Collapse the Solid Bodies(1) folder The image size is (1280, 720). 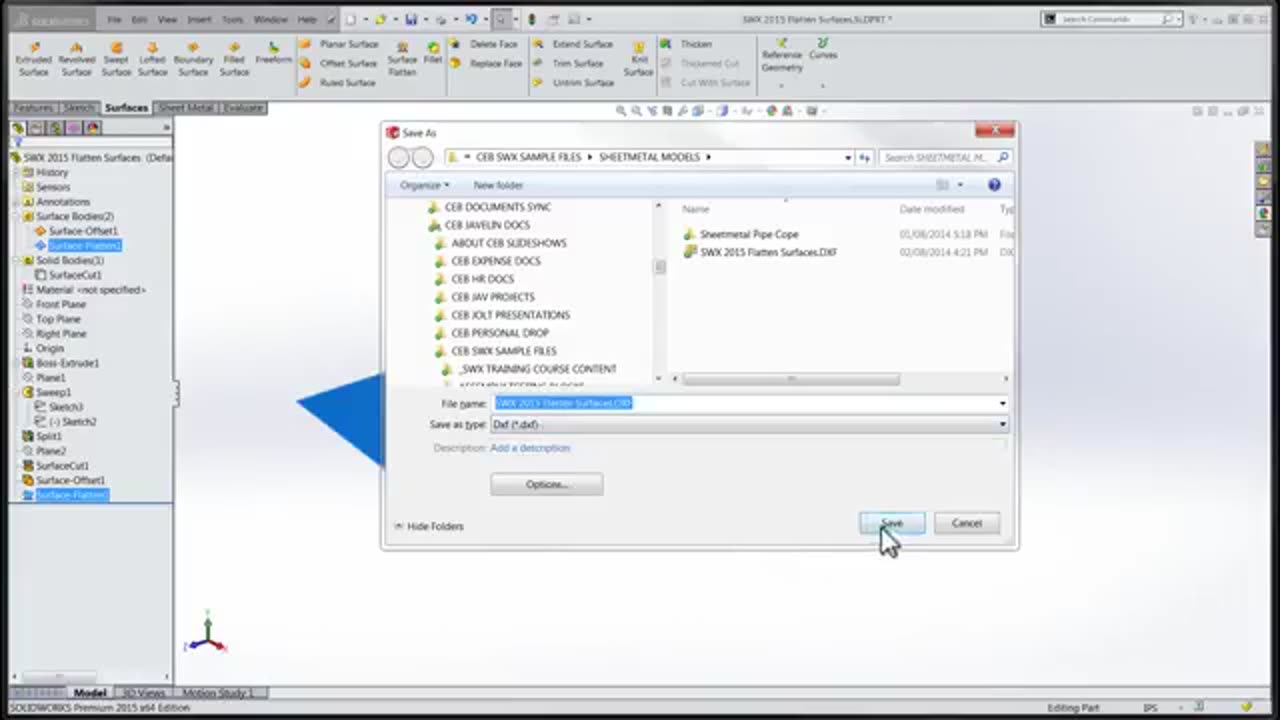[x=16, y=260]
